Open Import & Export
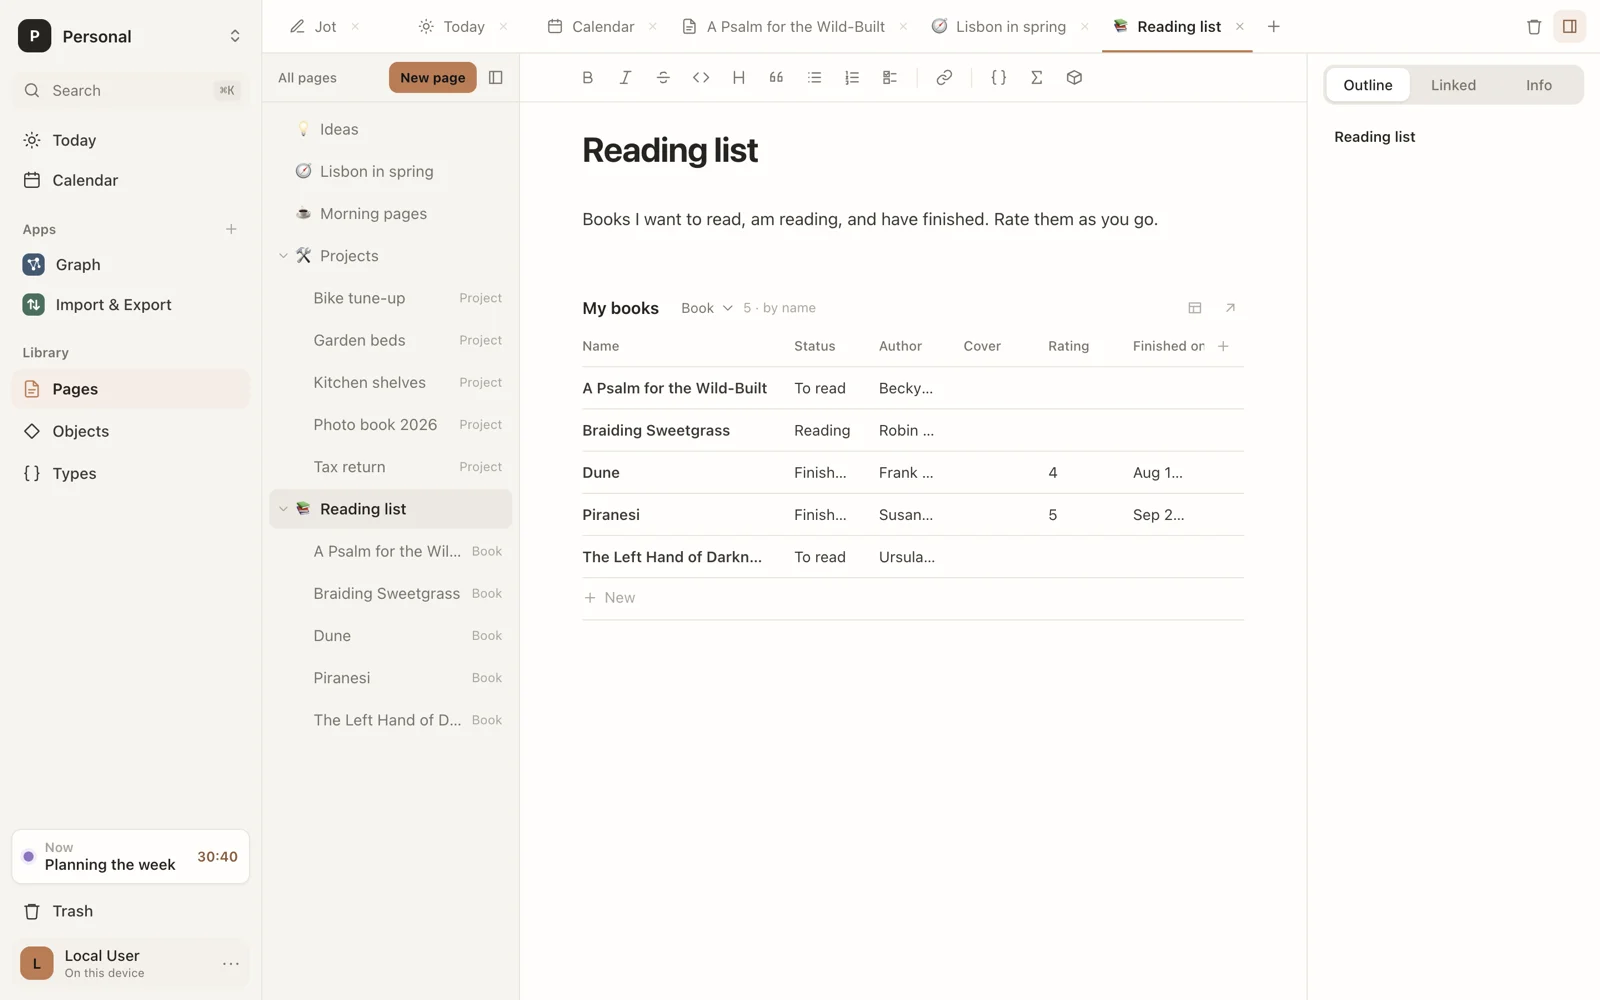This screenshot has width=1600, height=1000. 131,304
